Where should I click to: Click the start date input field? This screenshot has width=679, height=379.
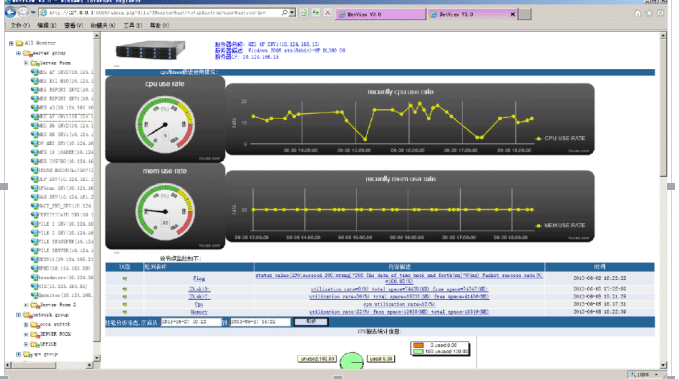[191, 322]
